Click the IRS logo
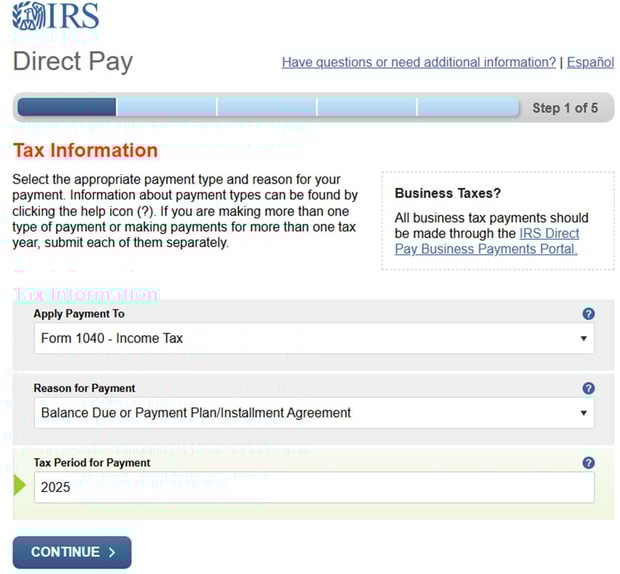This screenshot has height=574, width=620. [x=56, y=17]
